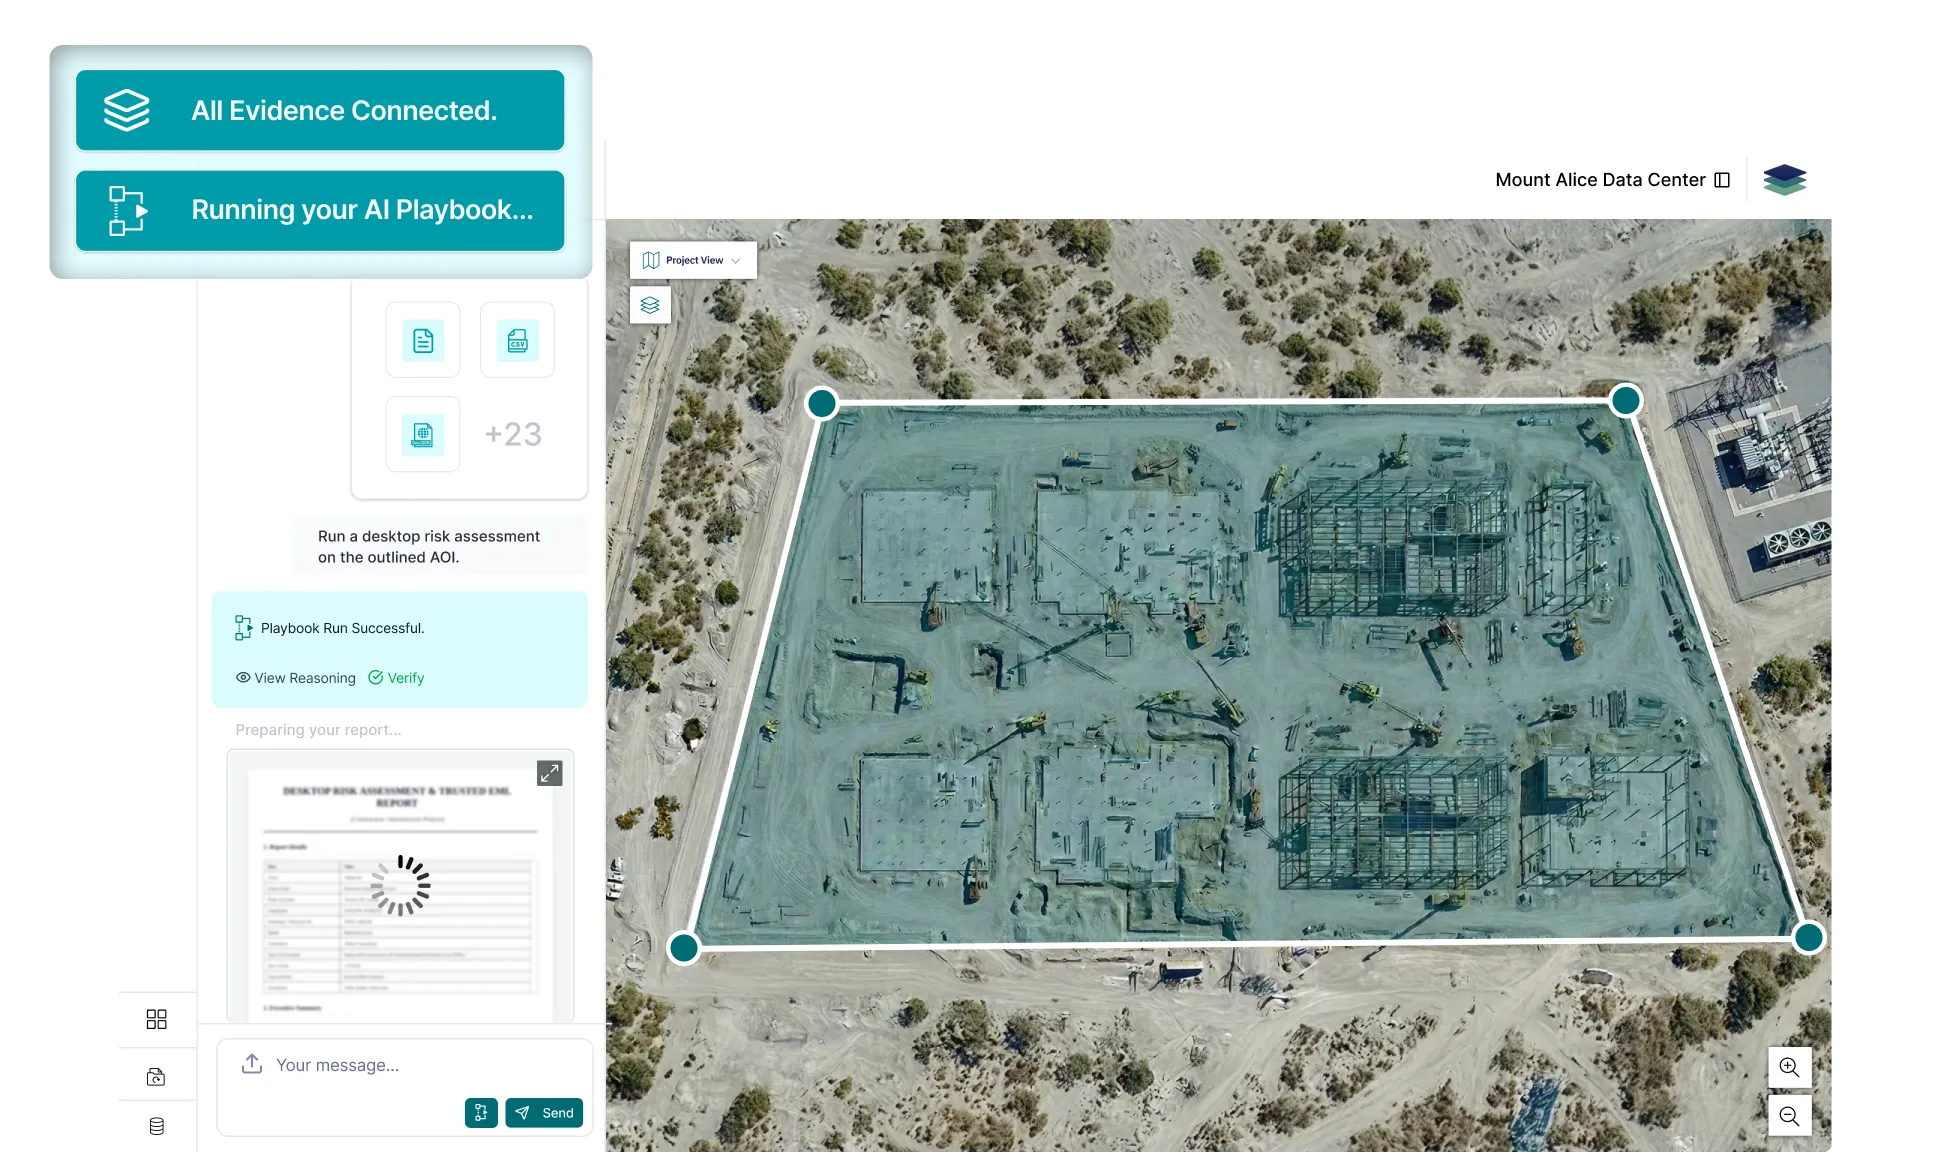Open the database sidebar icon
Viewport: 1950px width, 1173px height.
(156, 1126)
